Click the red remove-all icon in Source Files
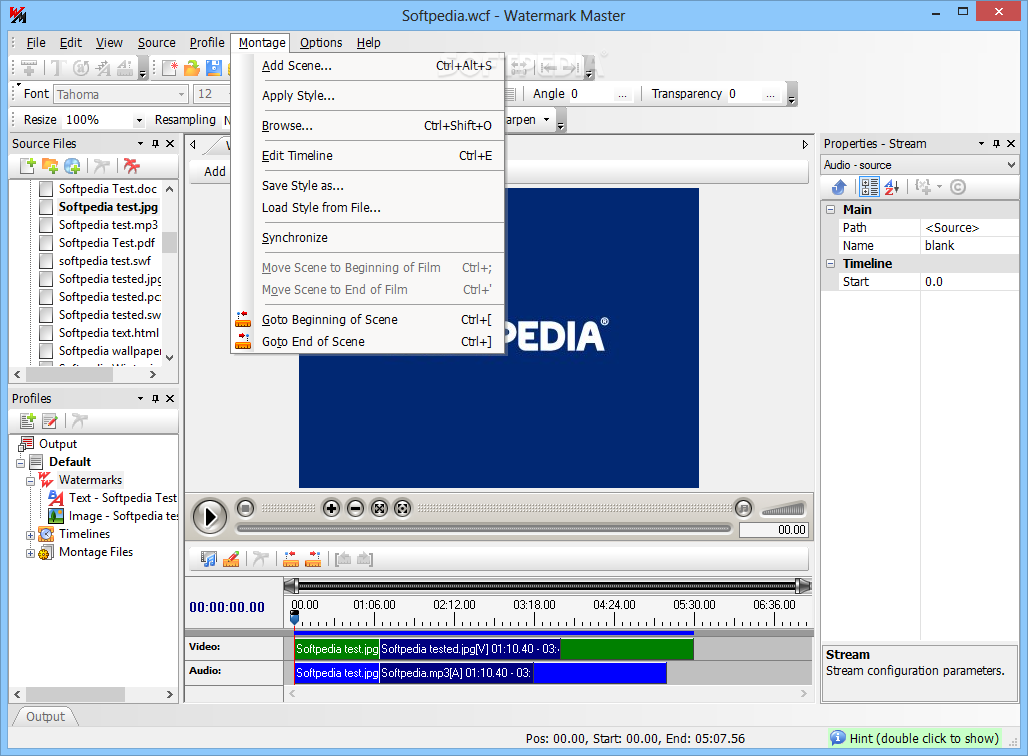 pos(132,166)
